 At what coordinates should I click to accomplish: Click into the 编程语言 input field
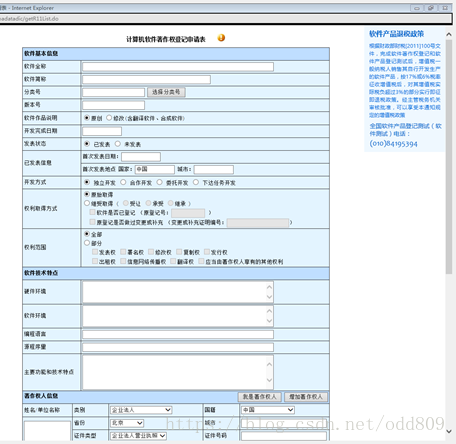pyautogui.click(x=178, y=334)
